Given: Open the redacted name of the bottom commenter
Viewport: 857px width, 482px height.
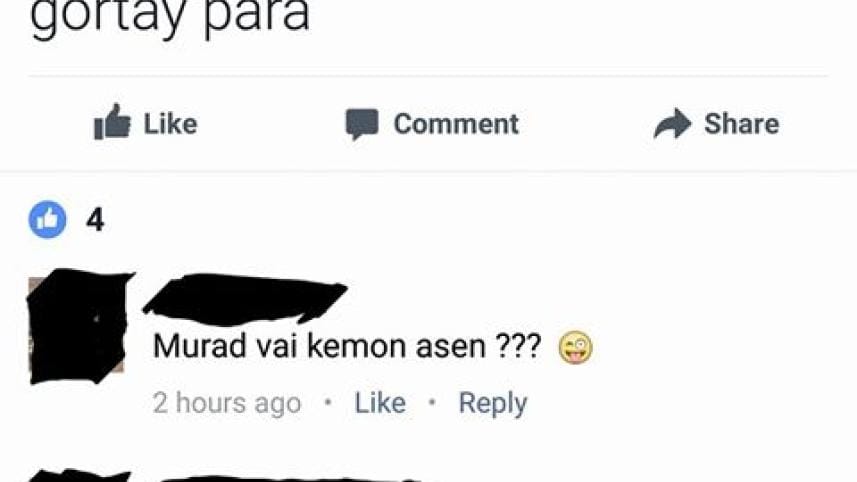Looking at the screenshot, I should pos(290,479).
